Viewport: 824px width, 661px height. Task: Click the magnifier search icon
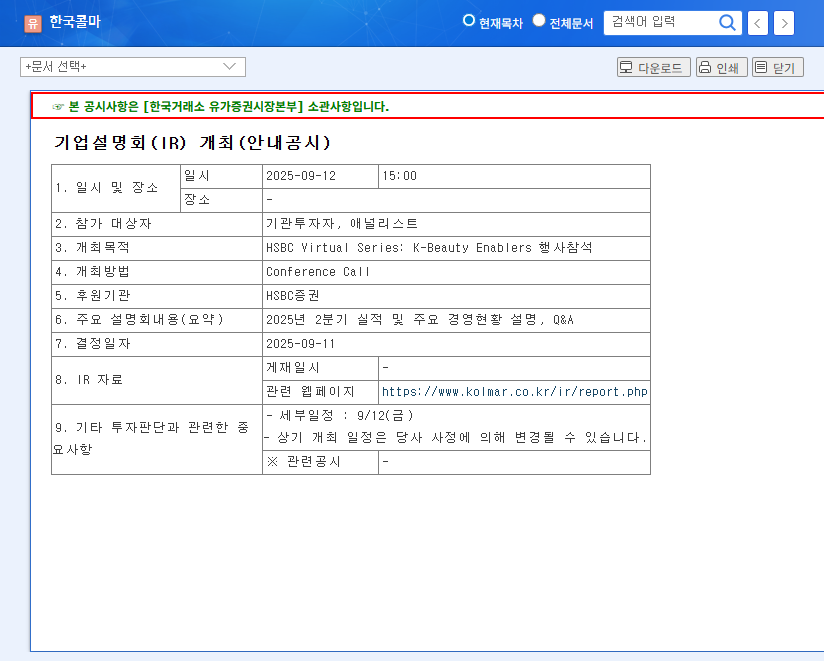tap(728, 22)
